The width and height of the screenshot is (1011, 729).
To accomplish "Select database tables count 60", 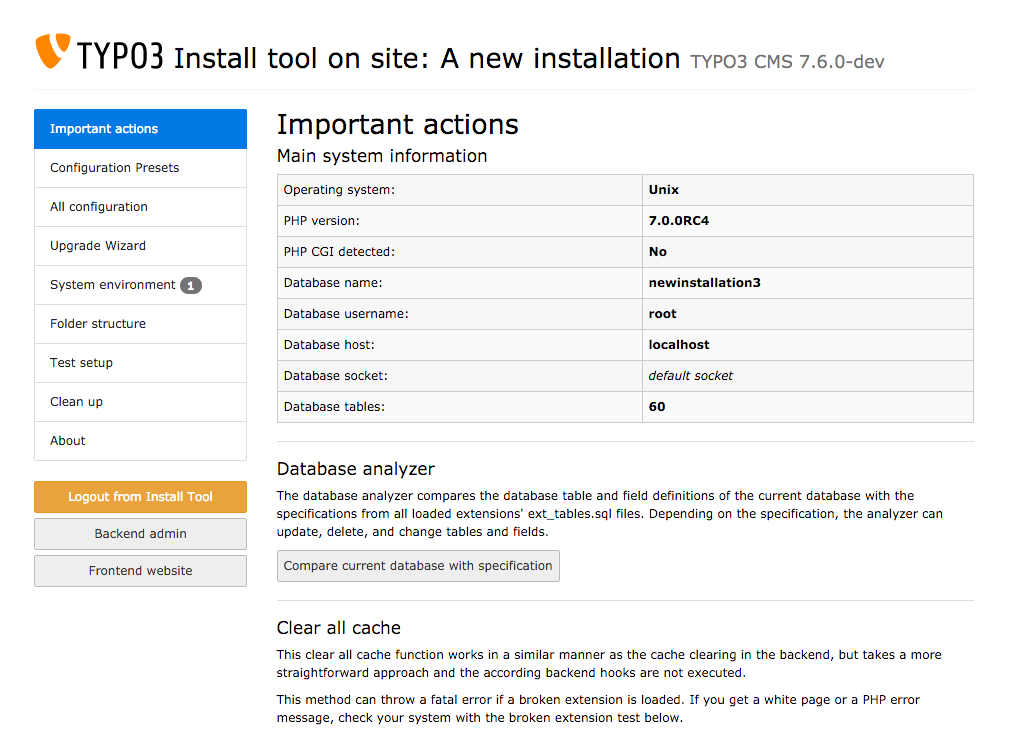I will pyautogui.click(x=656, y=407).
